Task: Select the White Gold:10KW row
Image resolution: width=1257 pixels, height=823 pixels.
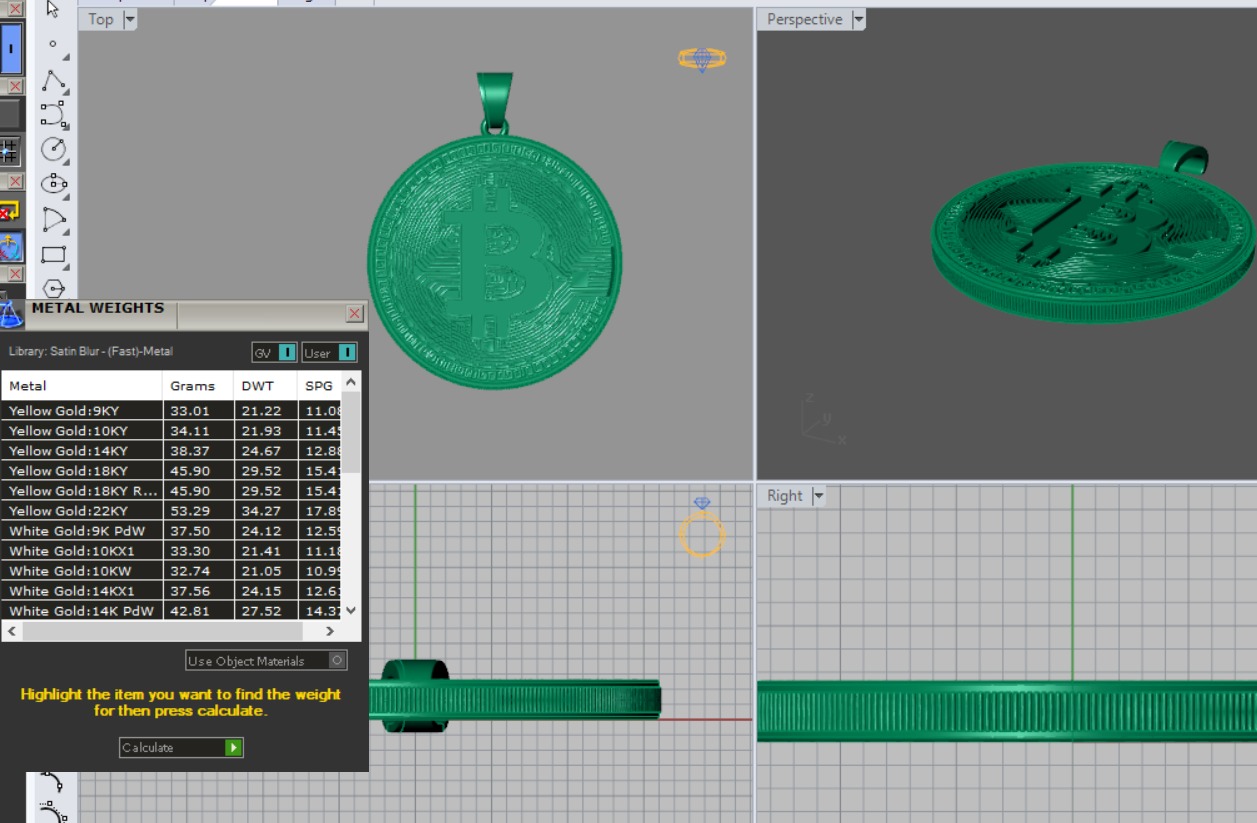Action: [171, 571]
